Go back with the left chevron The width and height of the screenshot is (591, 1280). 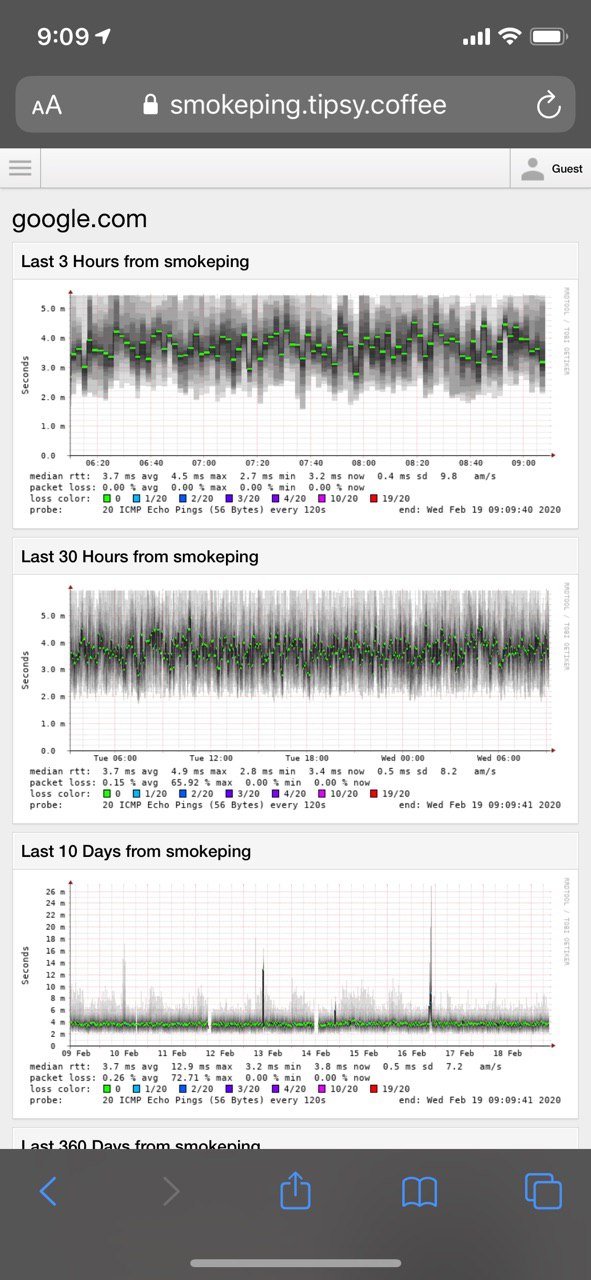click(47, 1191)
